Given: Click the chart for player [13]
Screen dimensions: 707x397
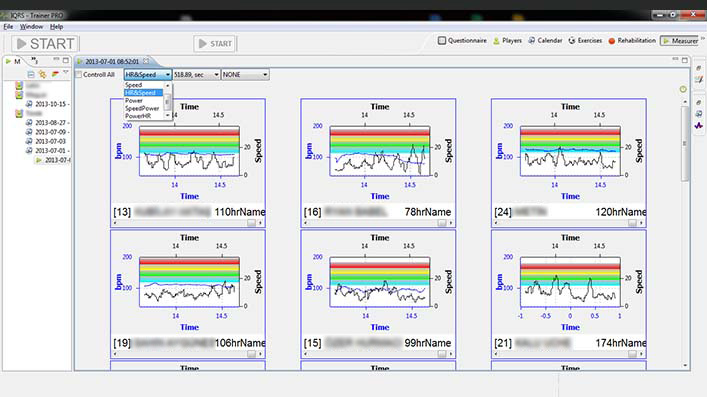Looking at the screenshot, I should (189, 151).
